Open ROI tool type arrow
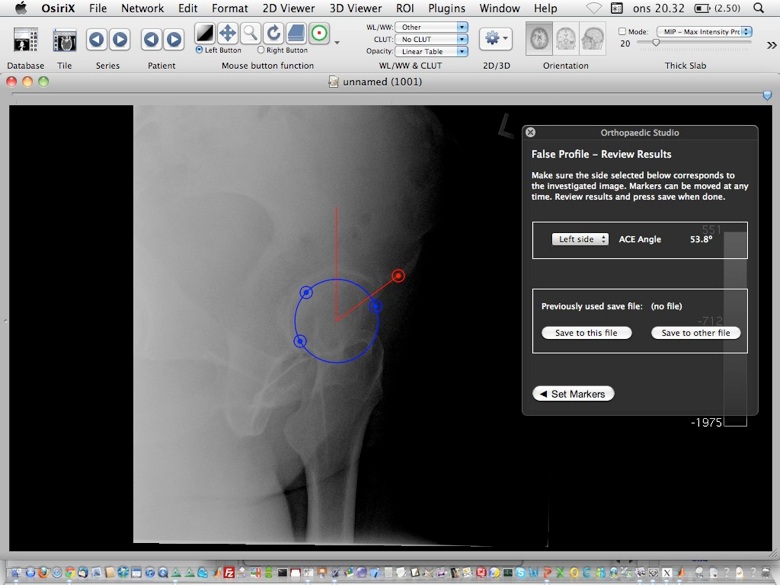The height and width of the screenshot is (585, 780). pos(337,43)
